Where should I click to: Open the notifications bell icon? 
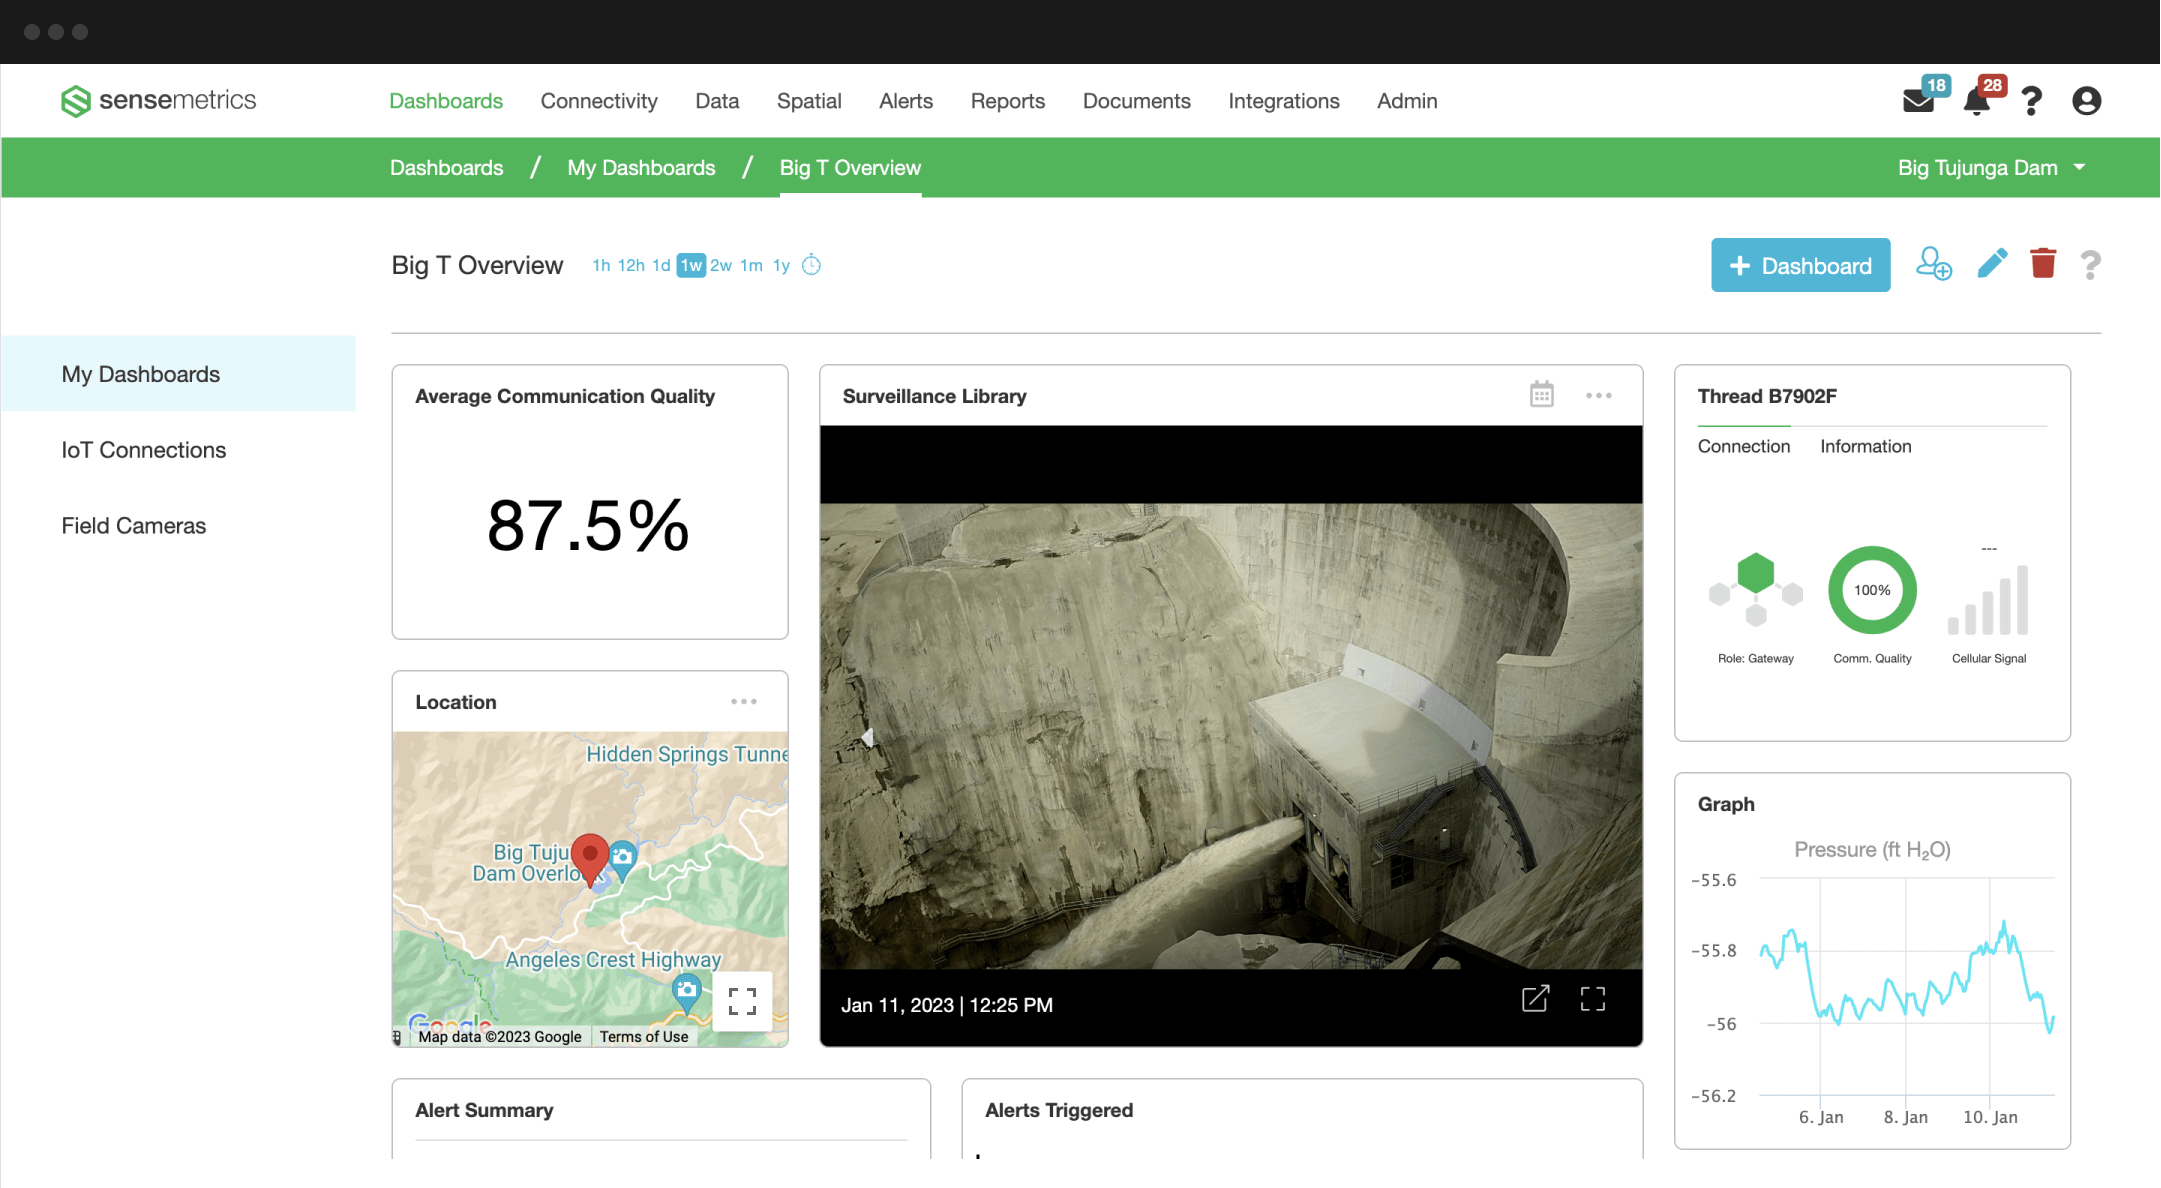click(1976, 101)
